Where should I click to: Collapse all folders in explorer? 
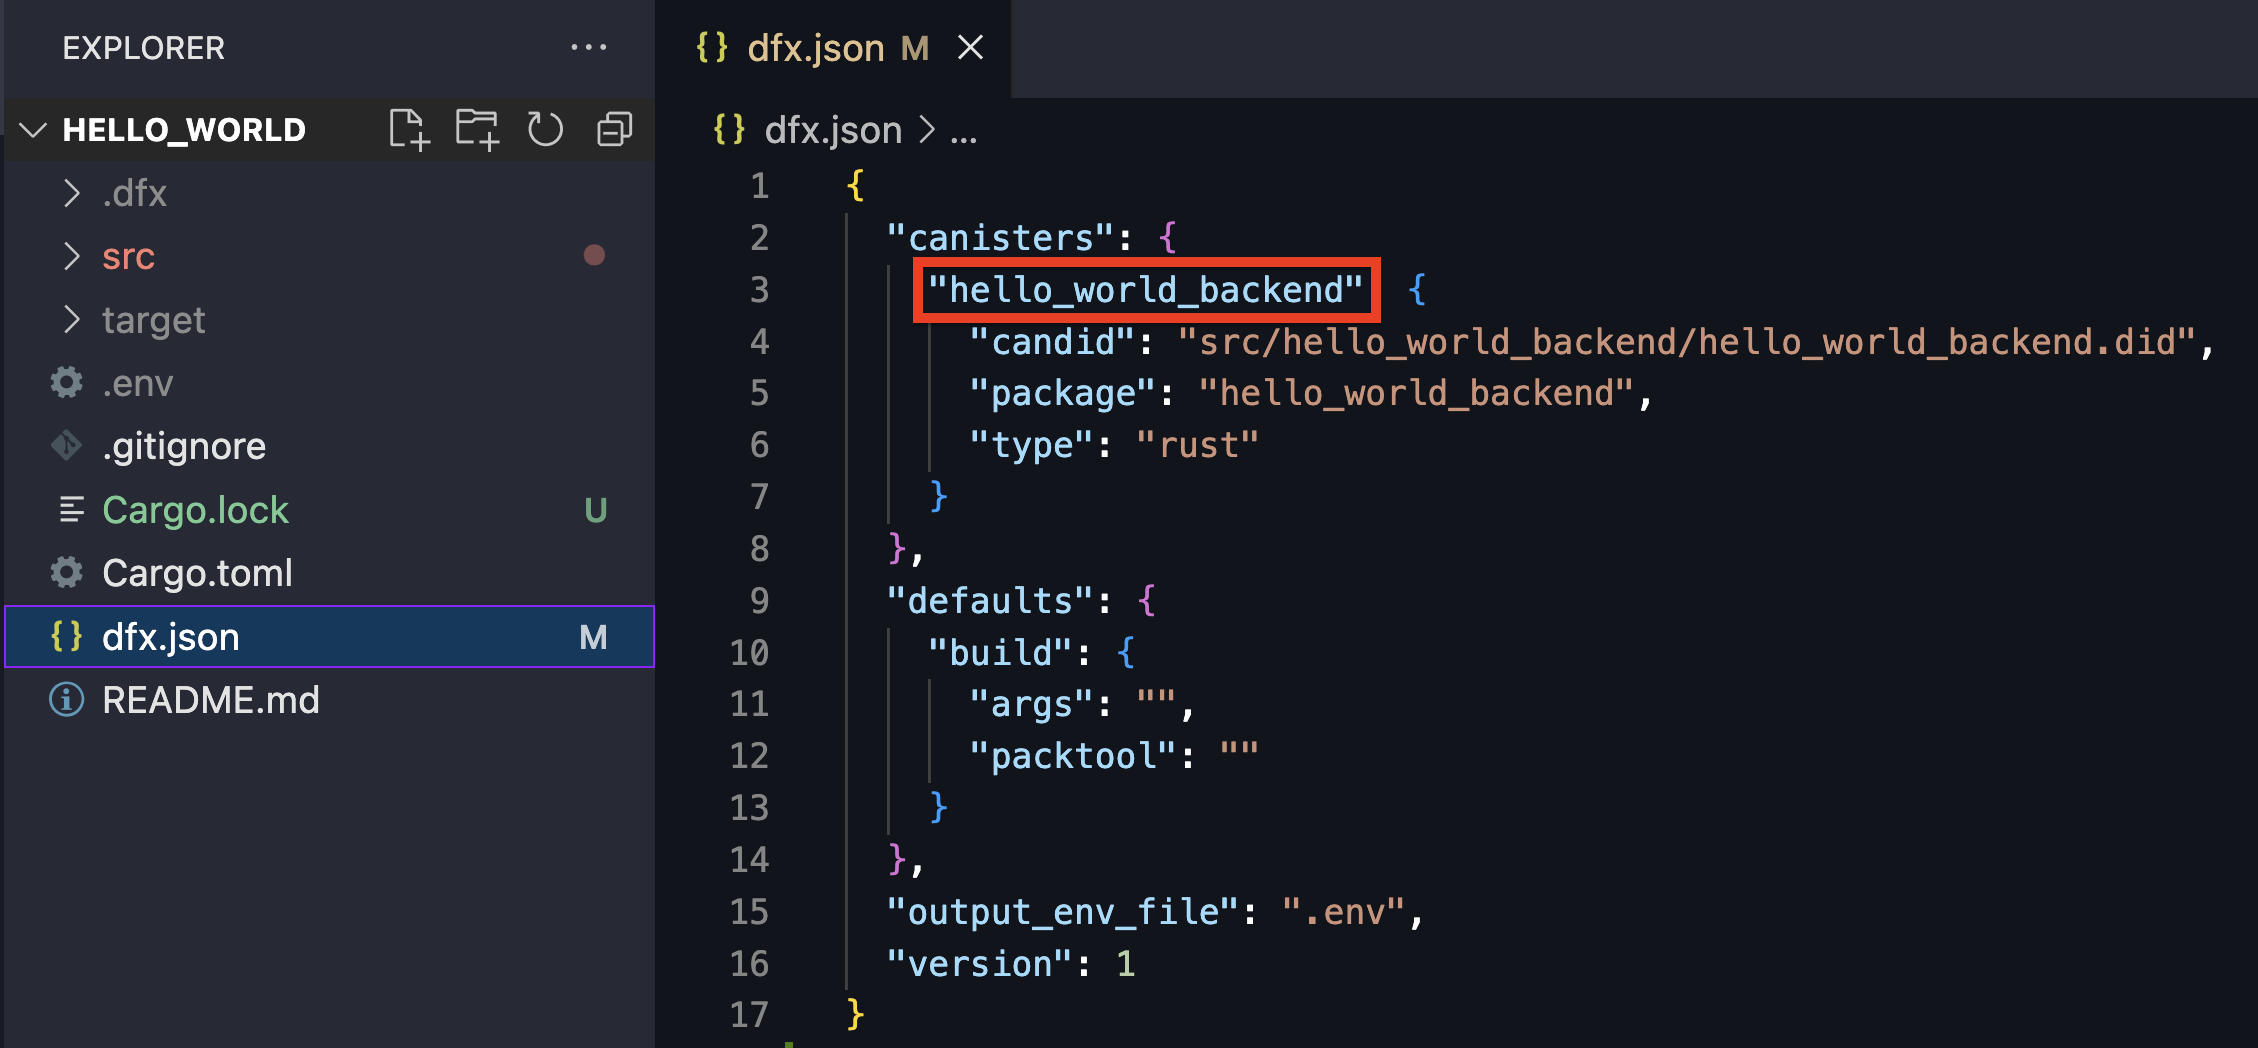click(x=613, y=129)
